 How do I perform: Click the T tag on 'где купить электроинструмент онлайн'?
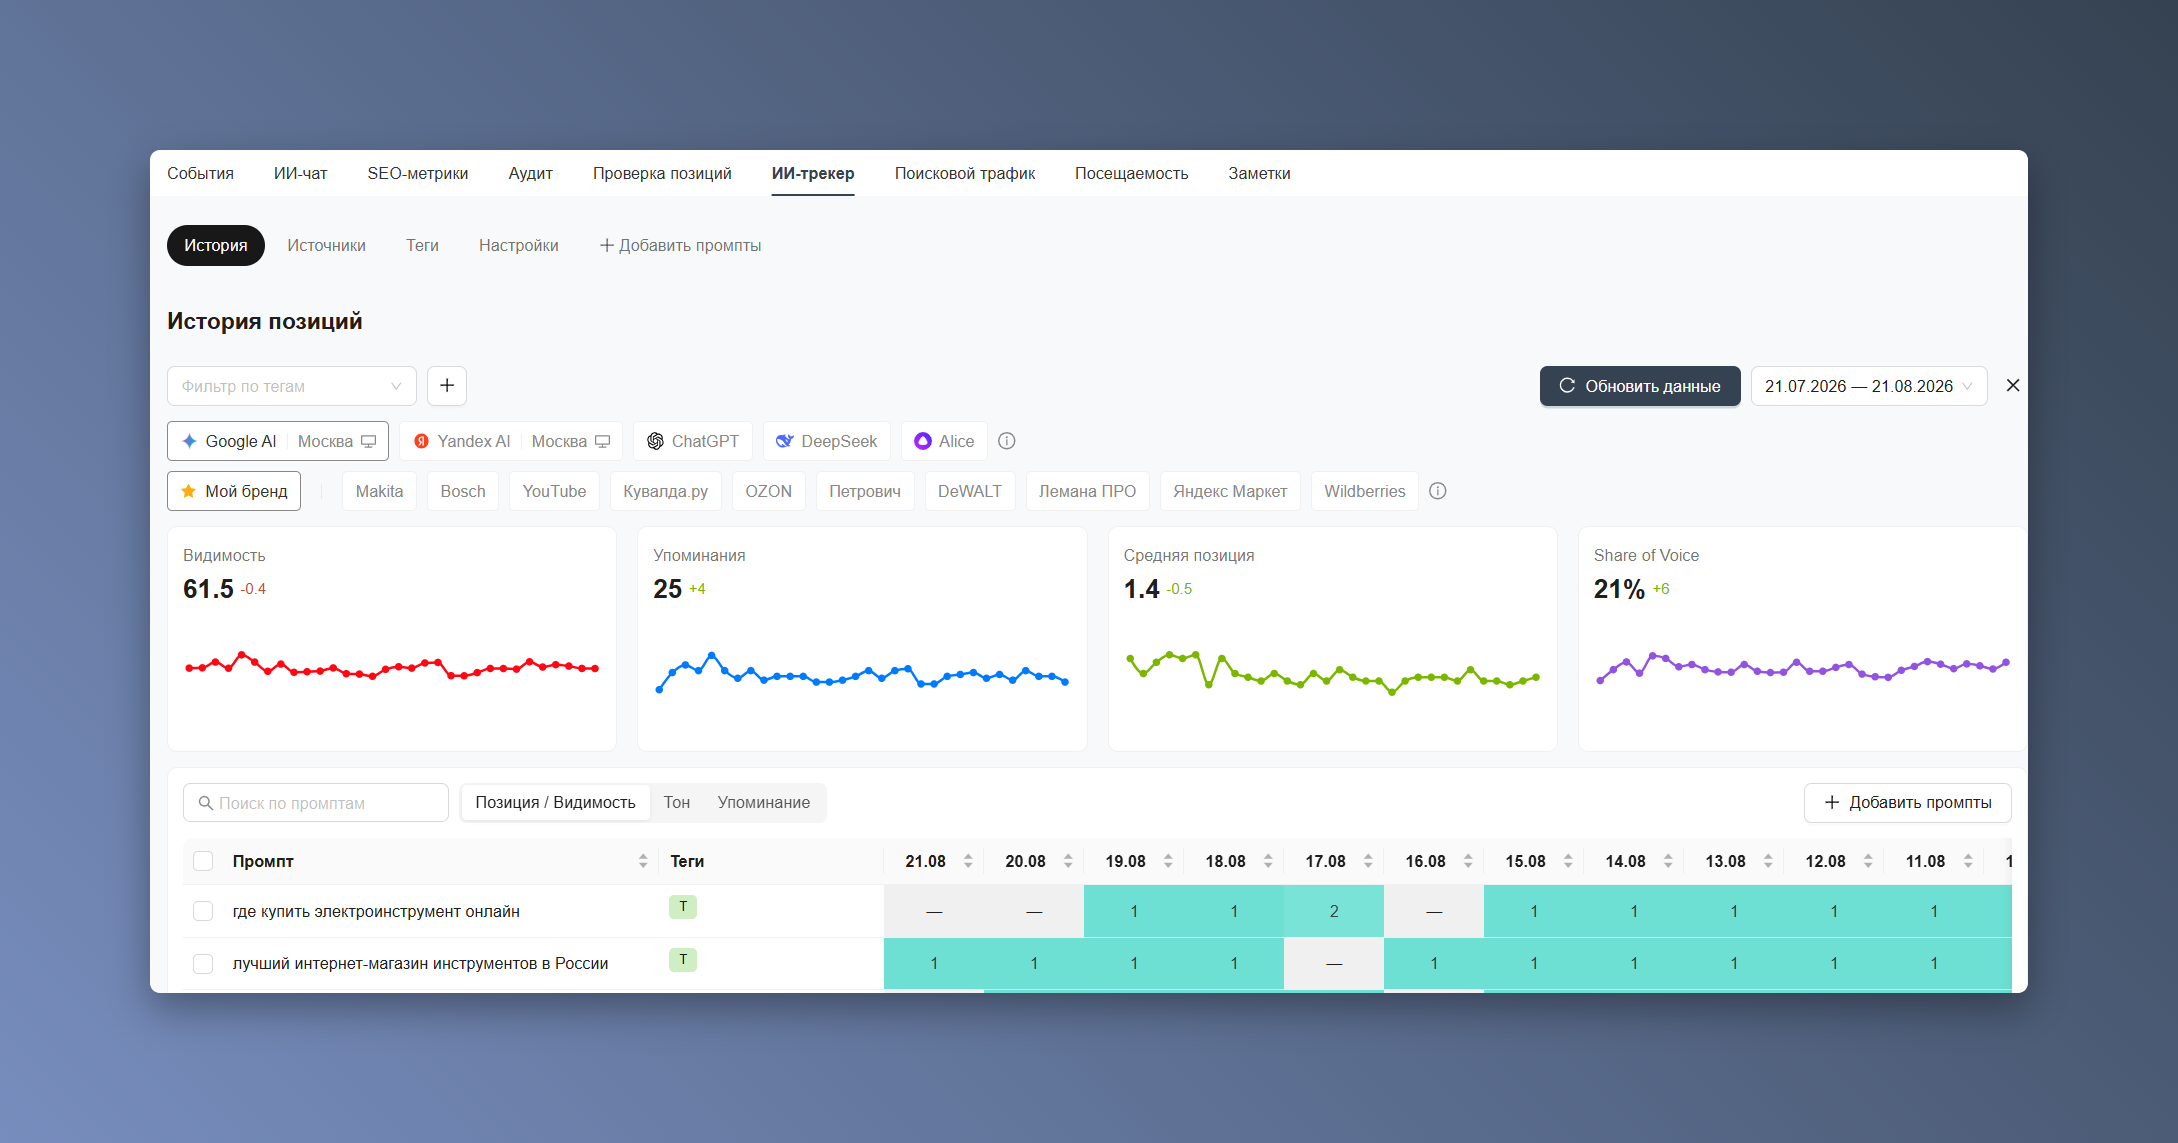tap(683, 907)
